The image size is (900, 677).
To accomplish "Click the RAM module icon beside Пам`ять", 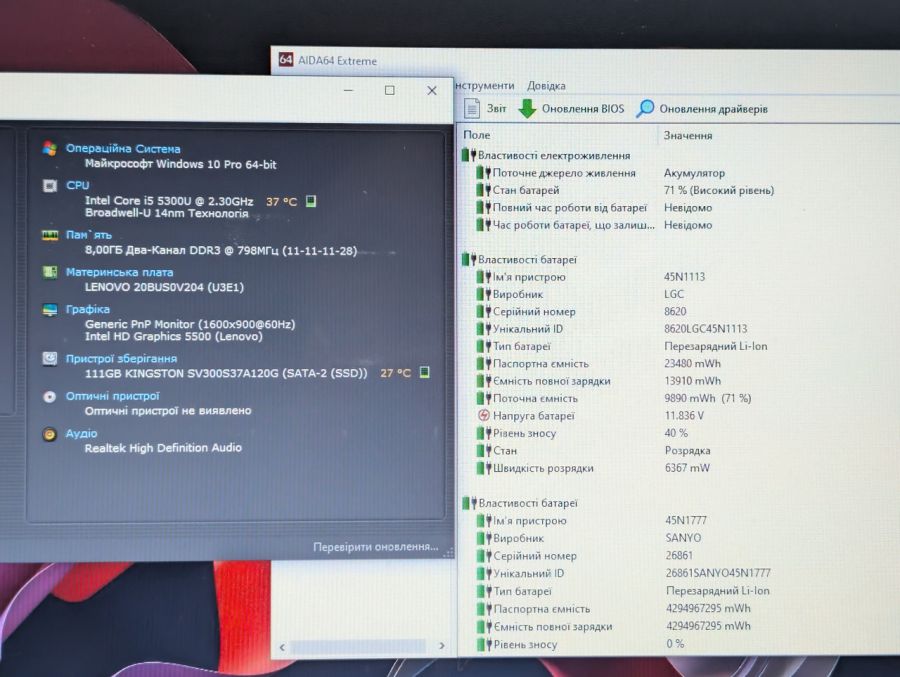I will click(50, 235).
